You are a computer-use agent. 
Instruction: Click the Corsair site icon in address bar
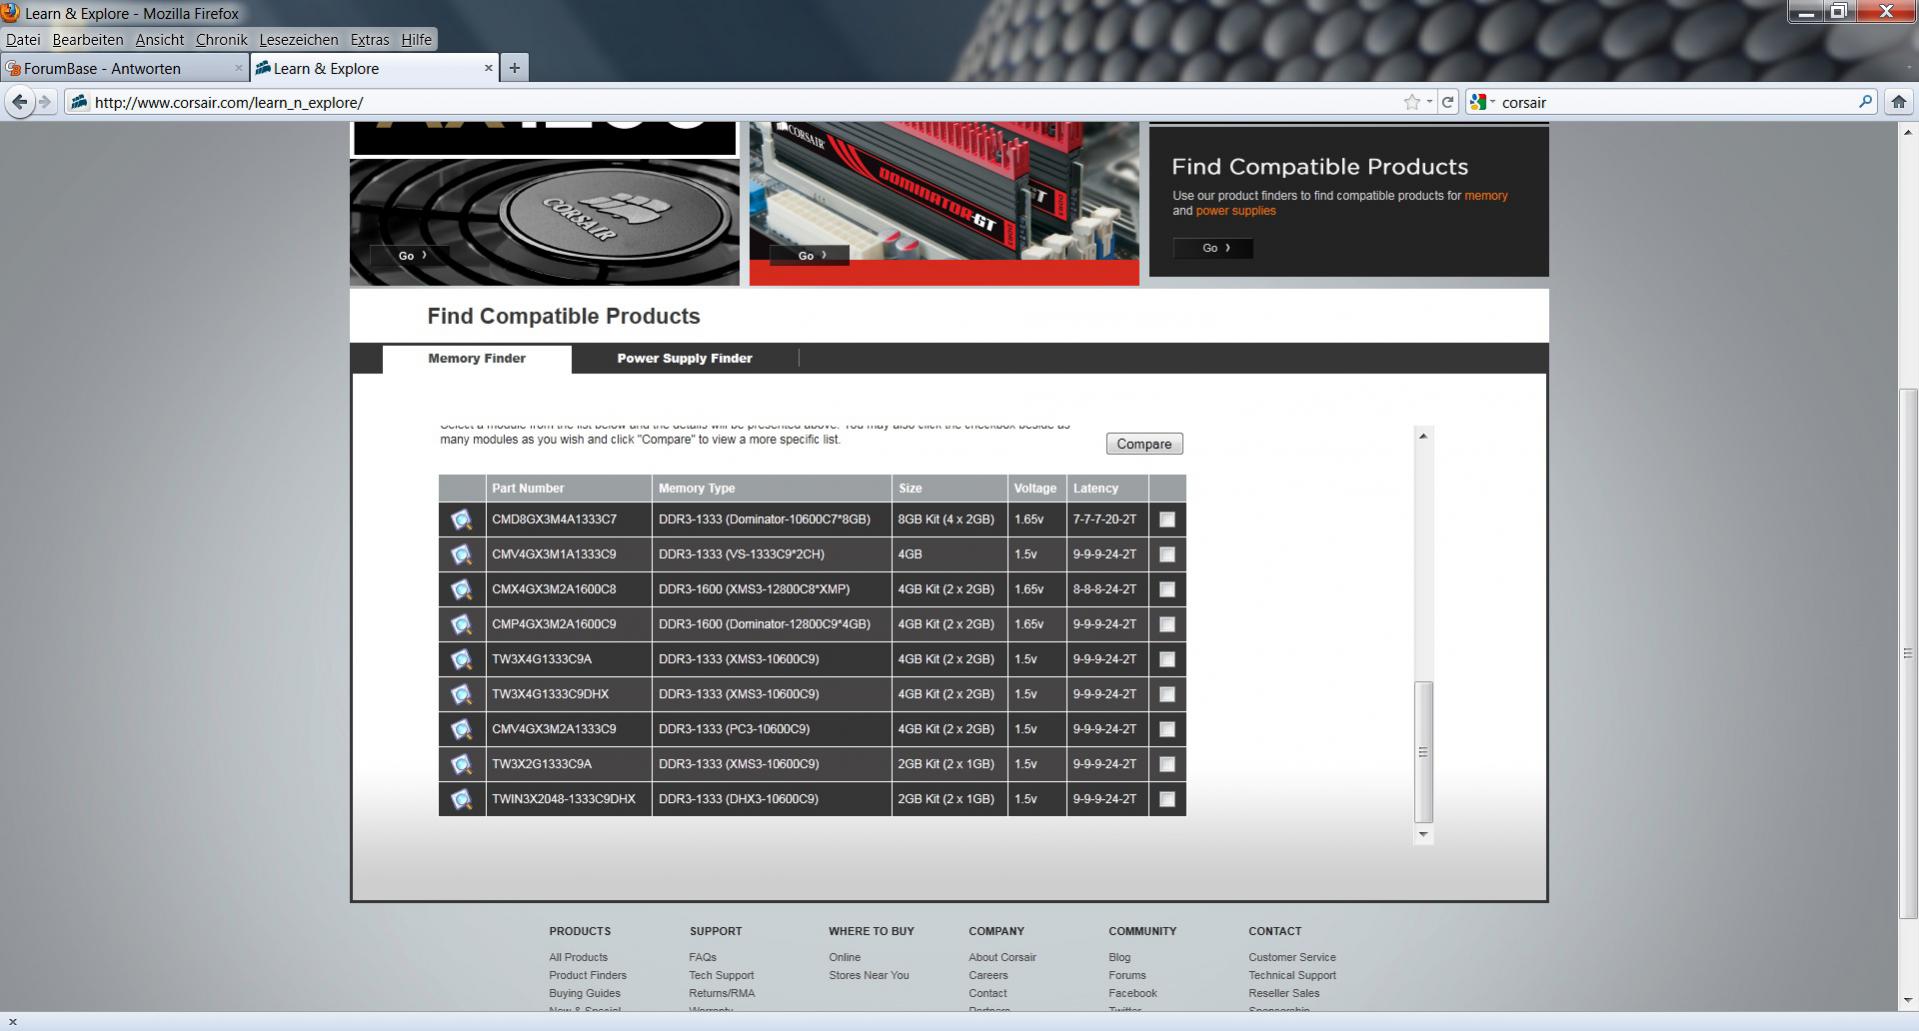tap(79, 102)
